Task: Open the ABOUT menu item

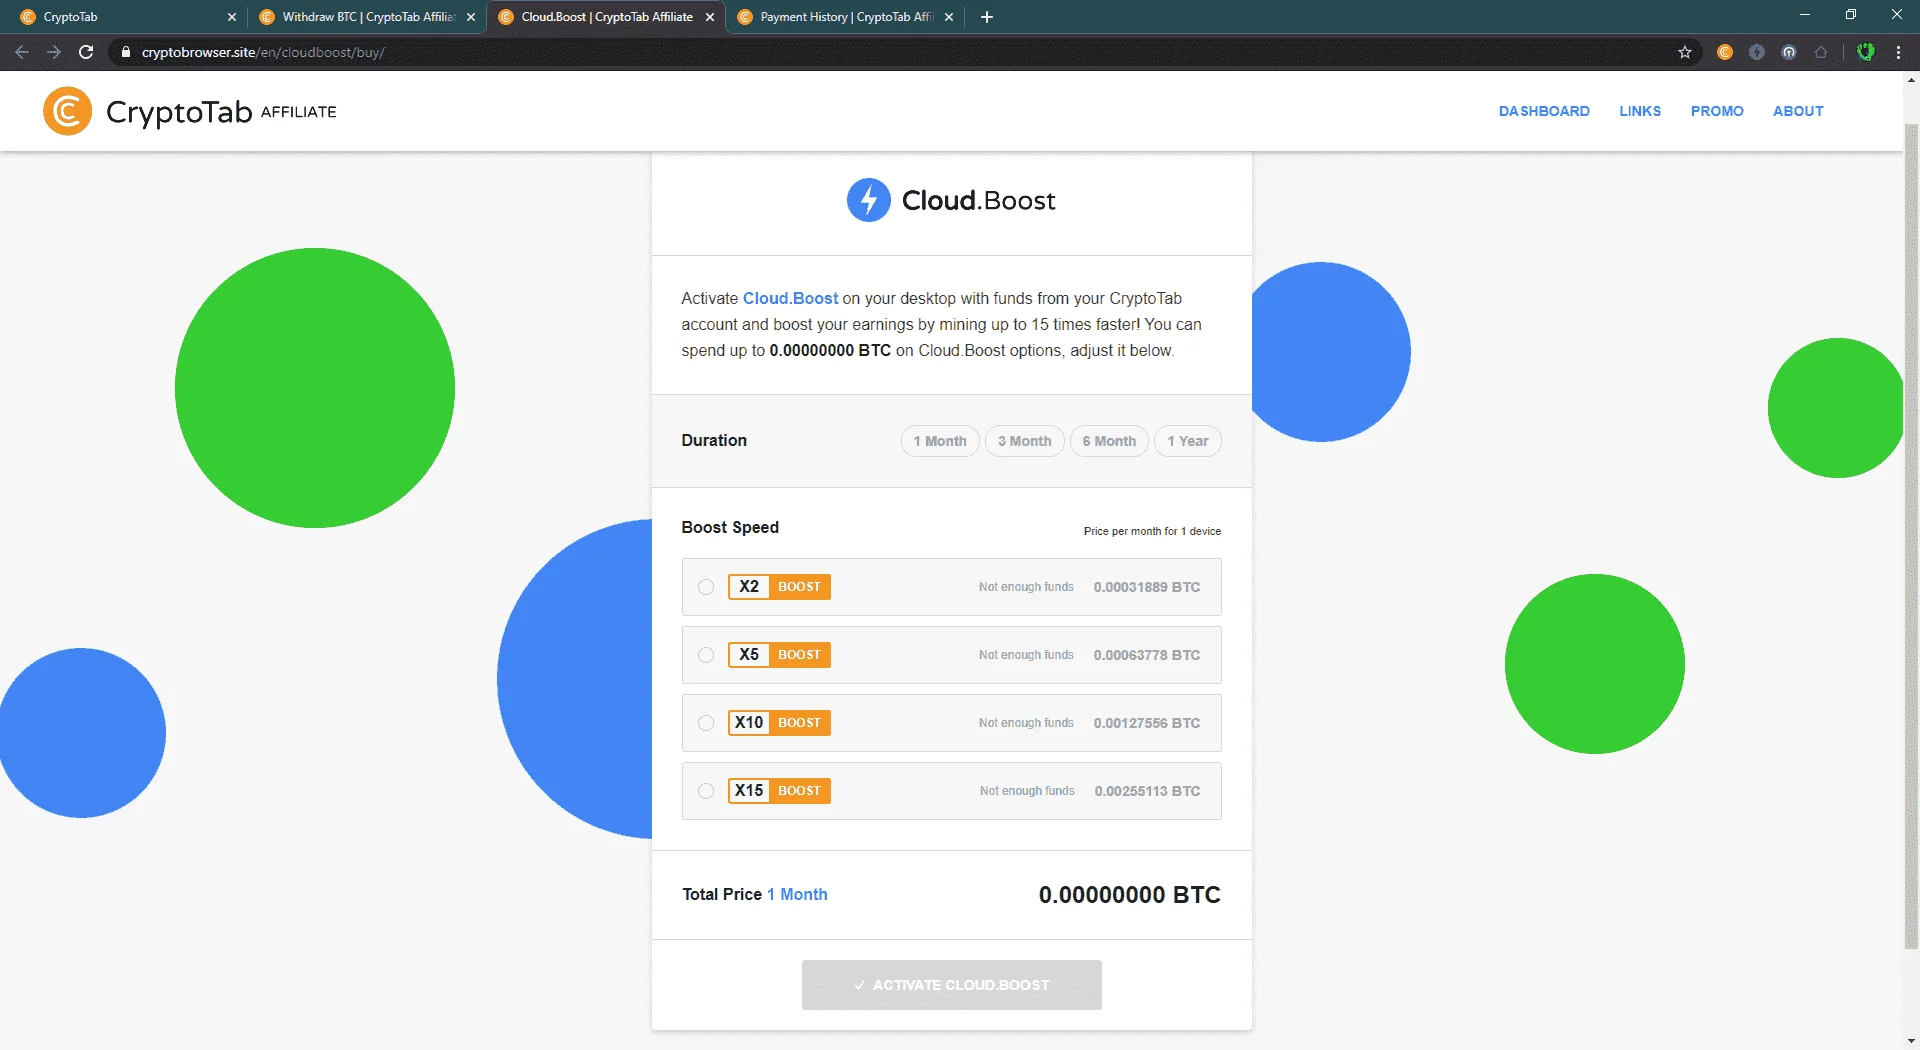Action: (x=1798, y=111)
